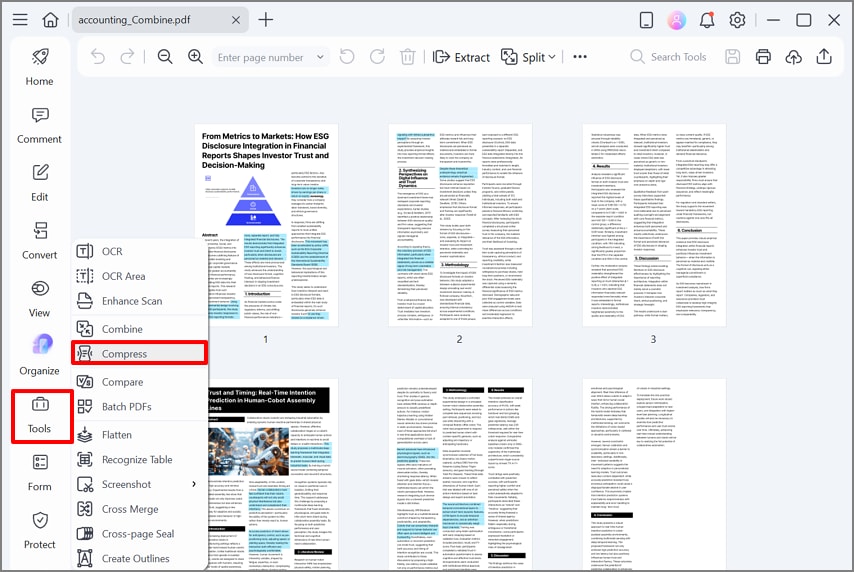Open the Tools sidebar section
Image resolution: width=854 pixels, height=572 pixels.
pos(42,417)
